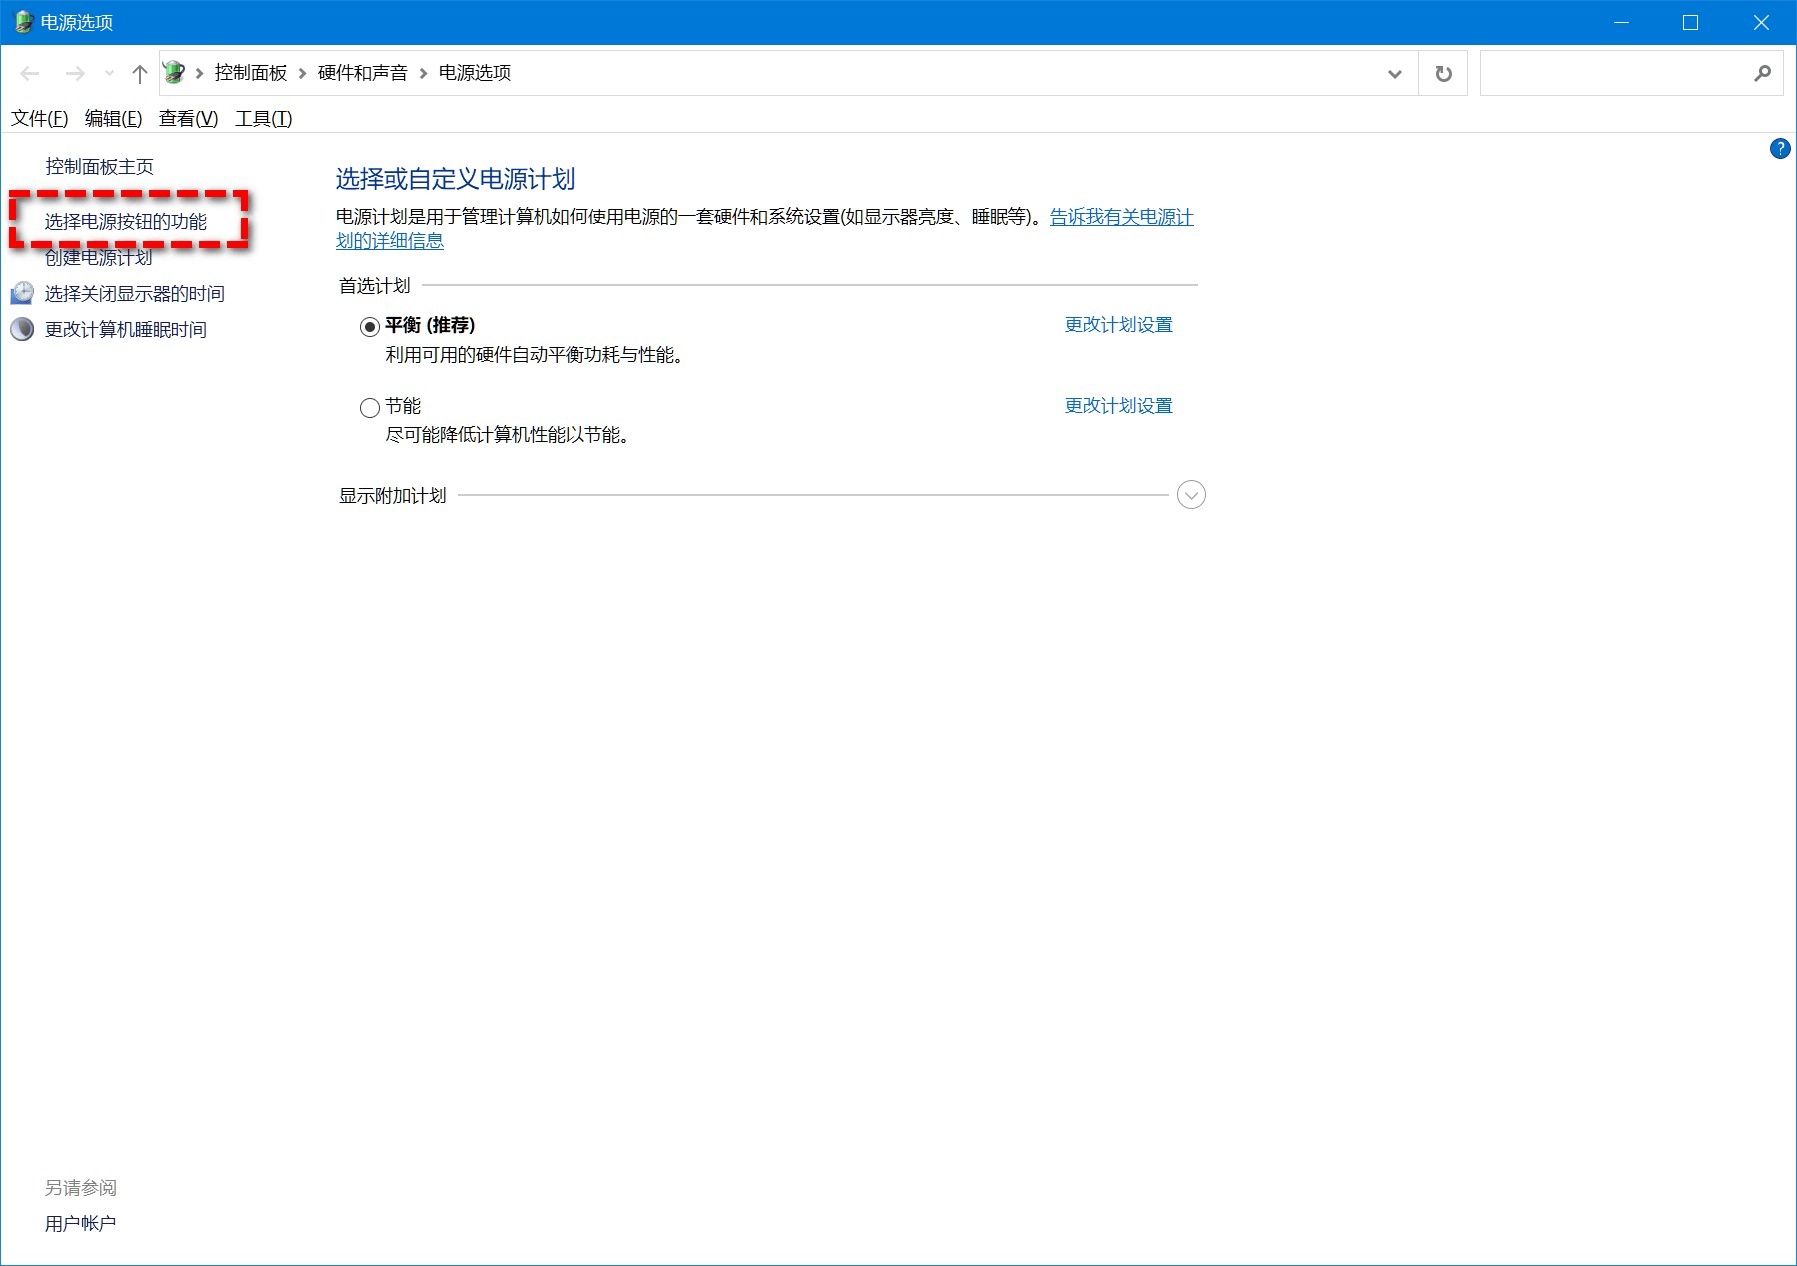Click the search magnifier icon
Image resolution: width=1797 pixels, height=1266 pixels.
pos(1764,72)
